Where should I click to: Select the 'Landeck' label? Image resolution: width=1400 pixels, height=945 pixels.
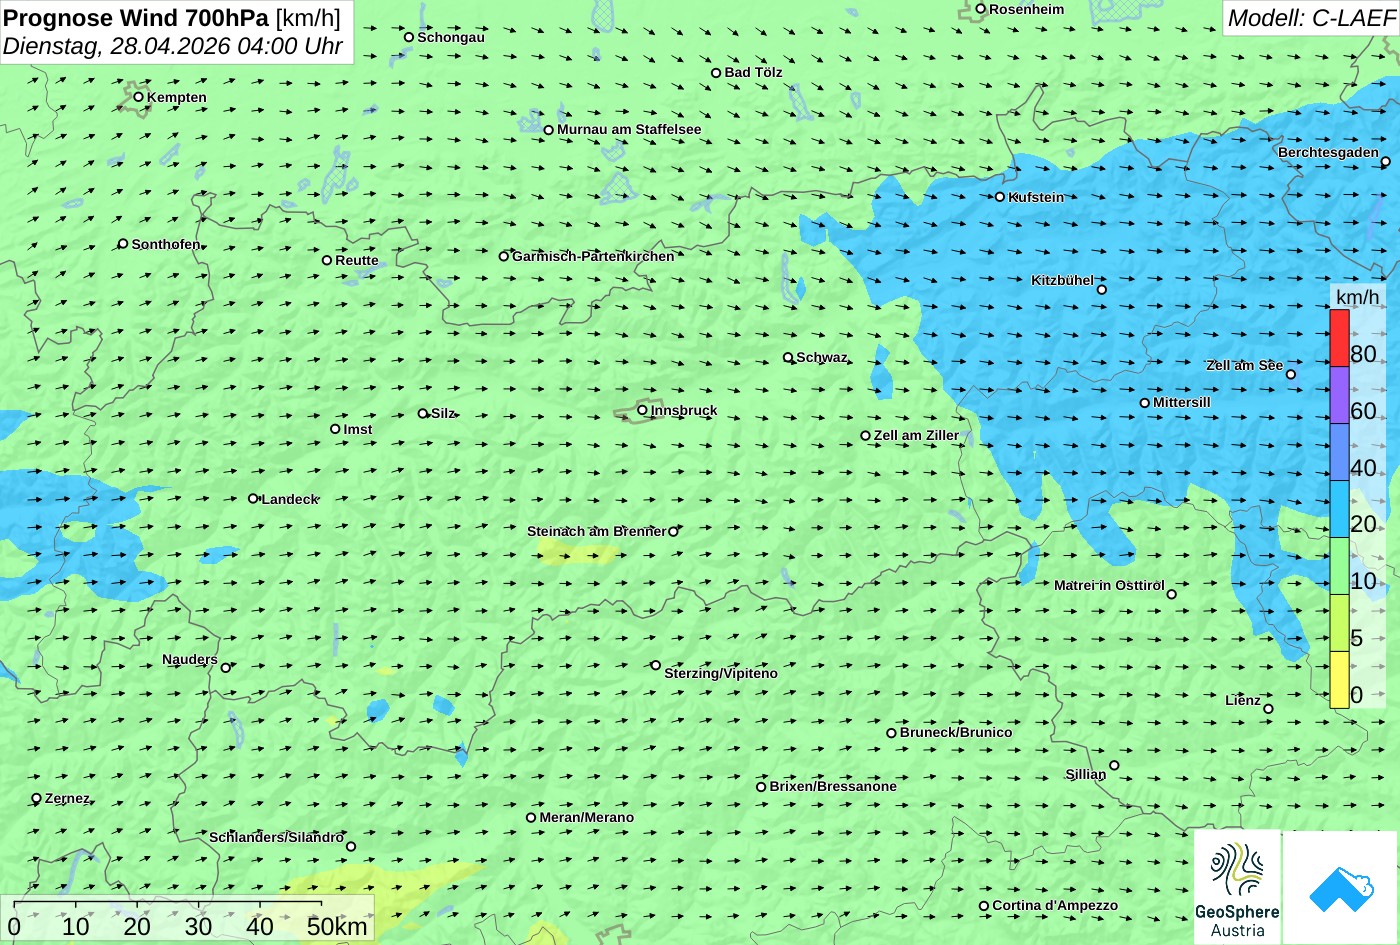pos(290,499)
